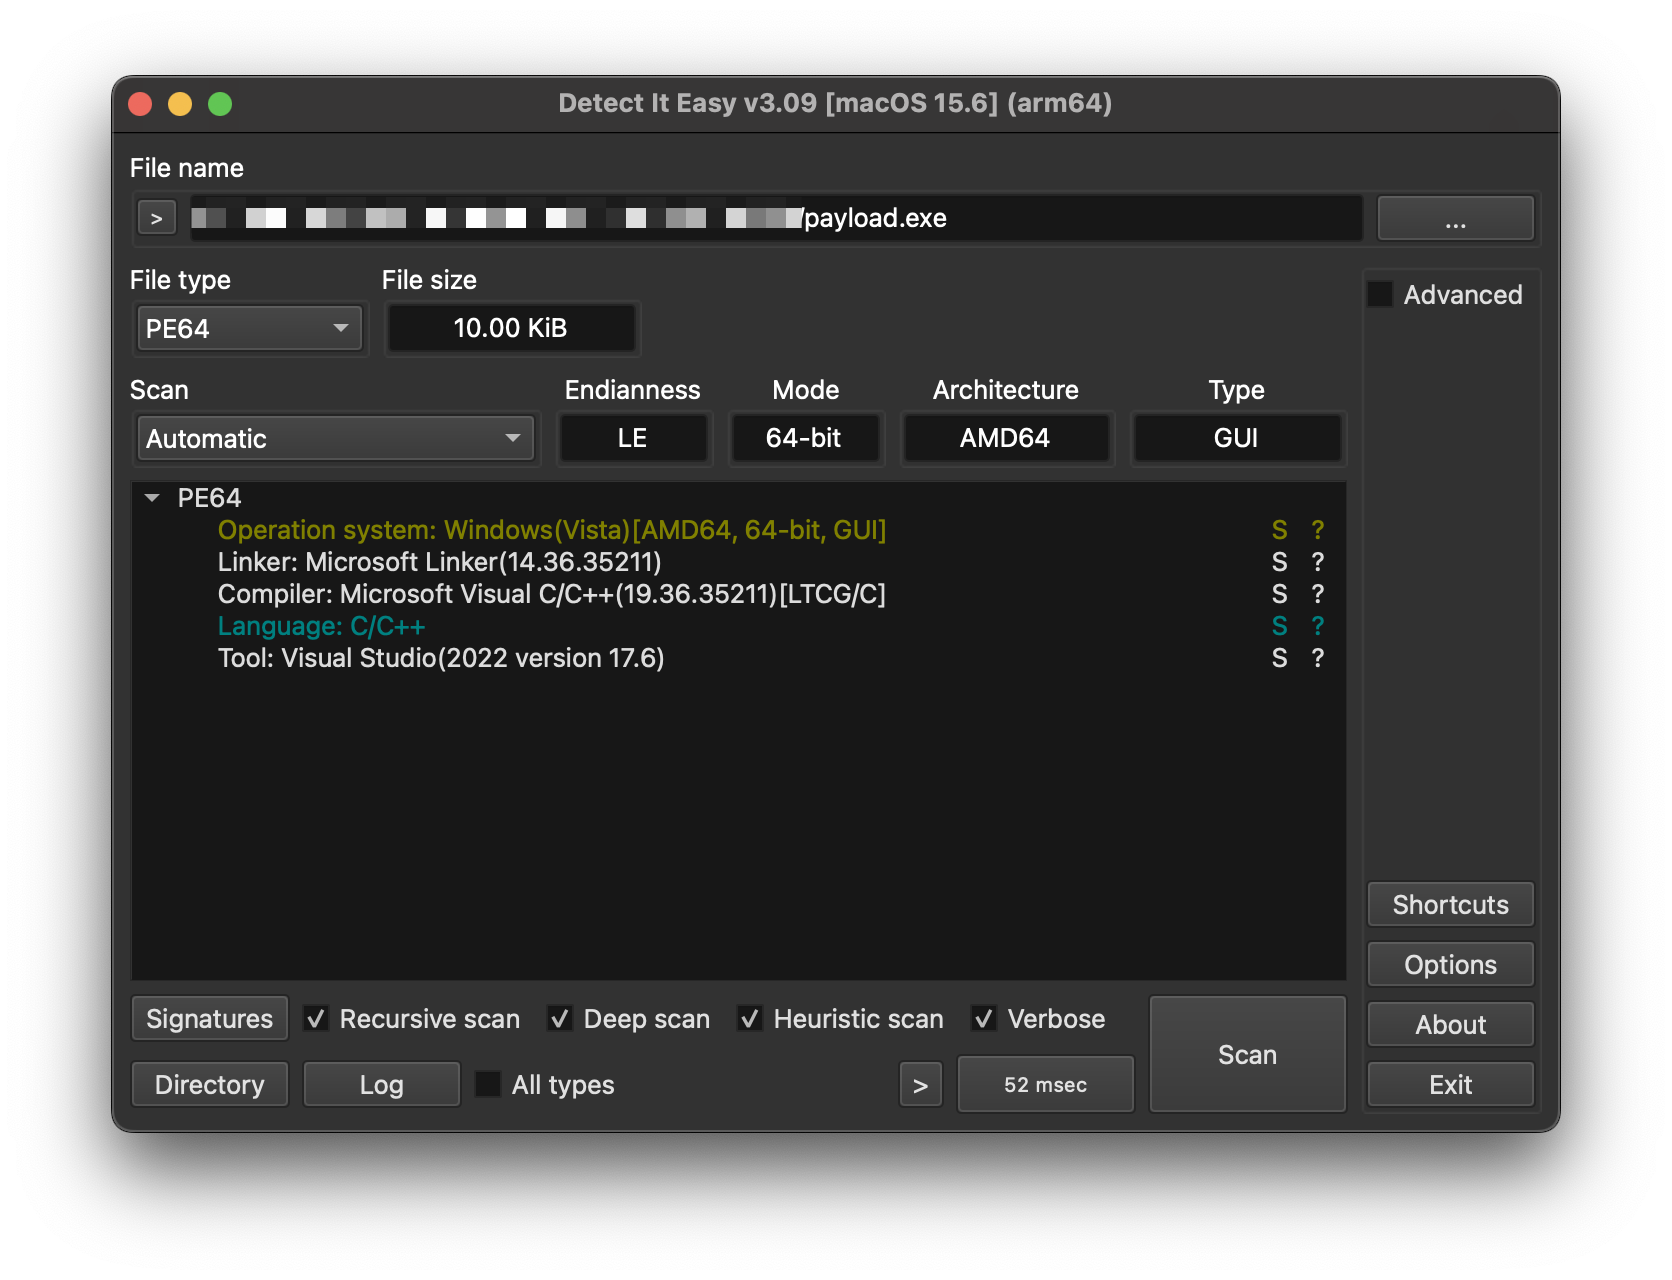The width and height of the screenshot is (1672, 1280).
Task: Collapse the PE64 tree node
Action: 152,498
